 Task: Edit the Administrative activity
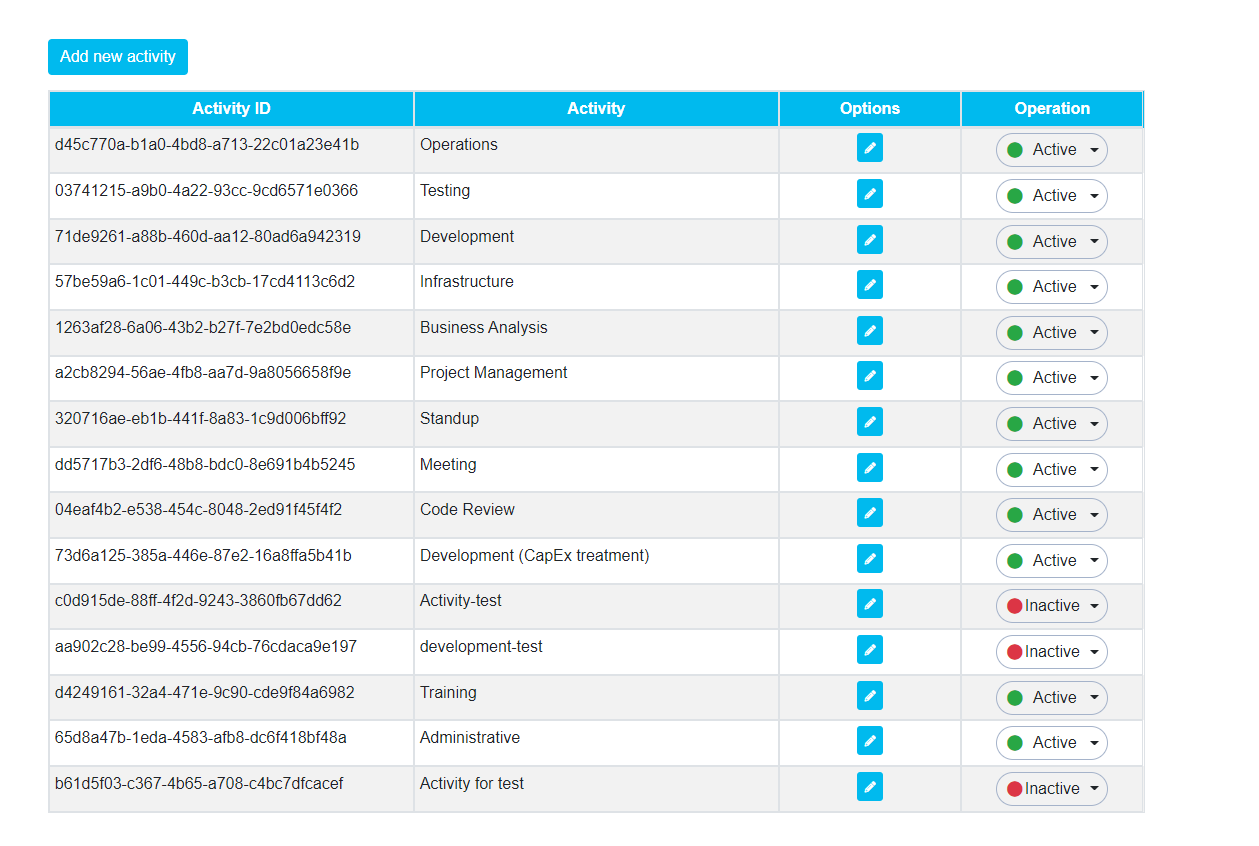tap(870, 741)
